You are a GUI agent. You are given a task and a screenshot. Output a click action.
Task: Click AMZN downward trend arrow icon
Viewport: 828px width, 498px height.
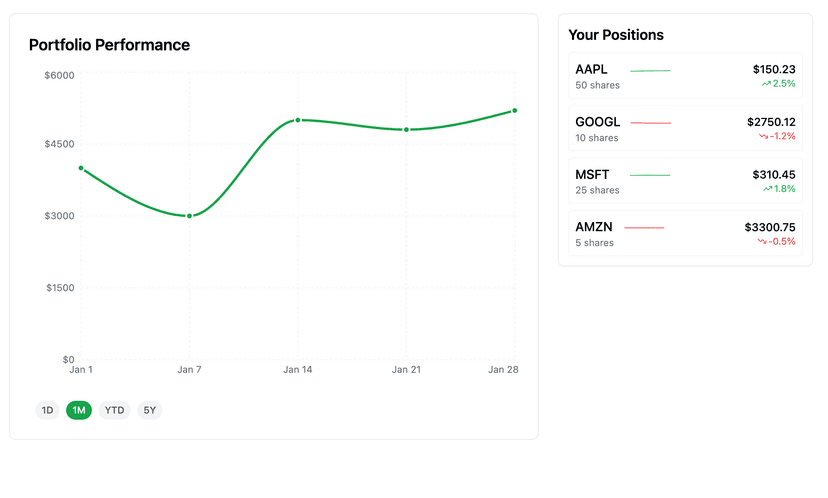click(x=763, y=241)
